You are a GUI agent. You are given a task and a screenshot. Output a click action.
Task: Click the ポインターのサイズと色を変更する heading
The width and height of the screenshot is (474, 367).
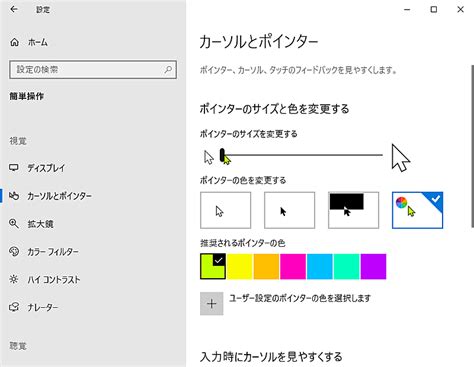pos(274,109)
